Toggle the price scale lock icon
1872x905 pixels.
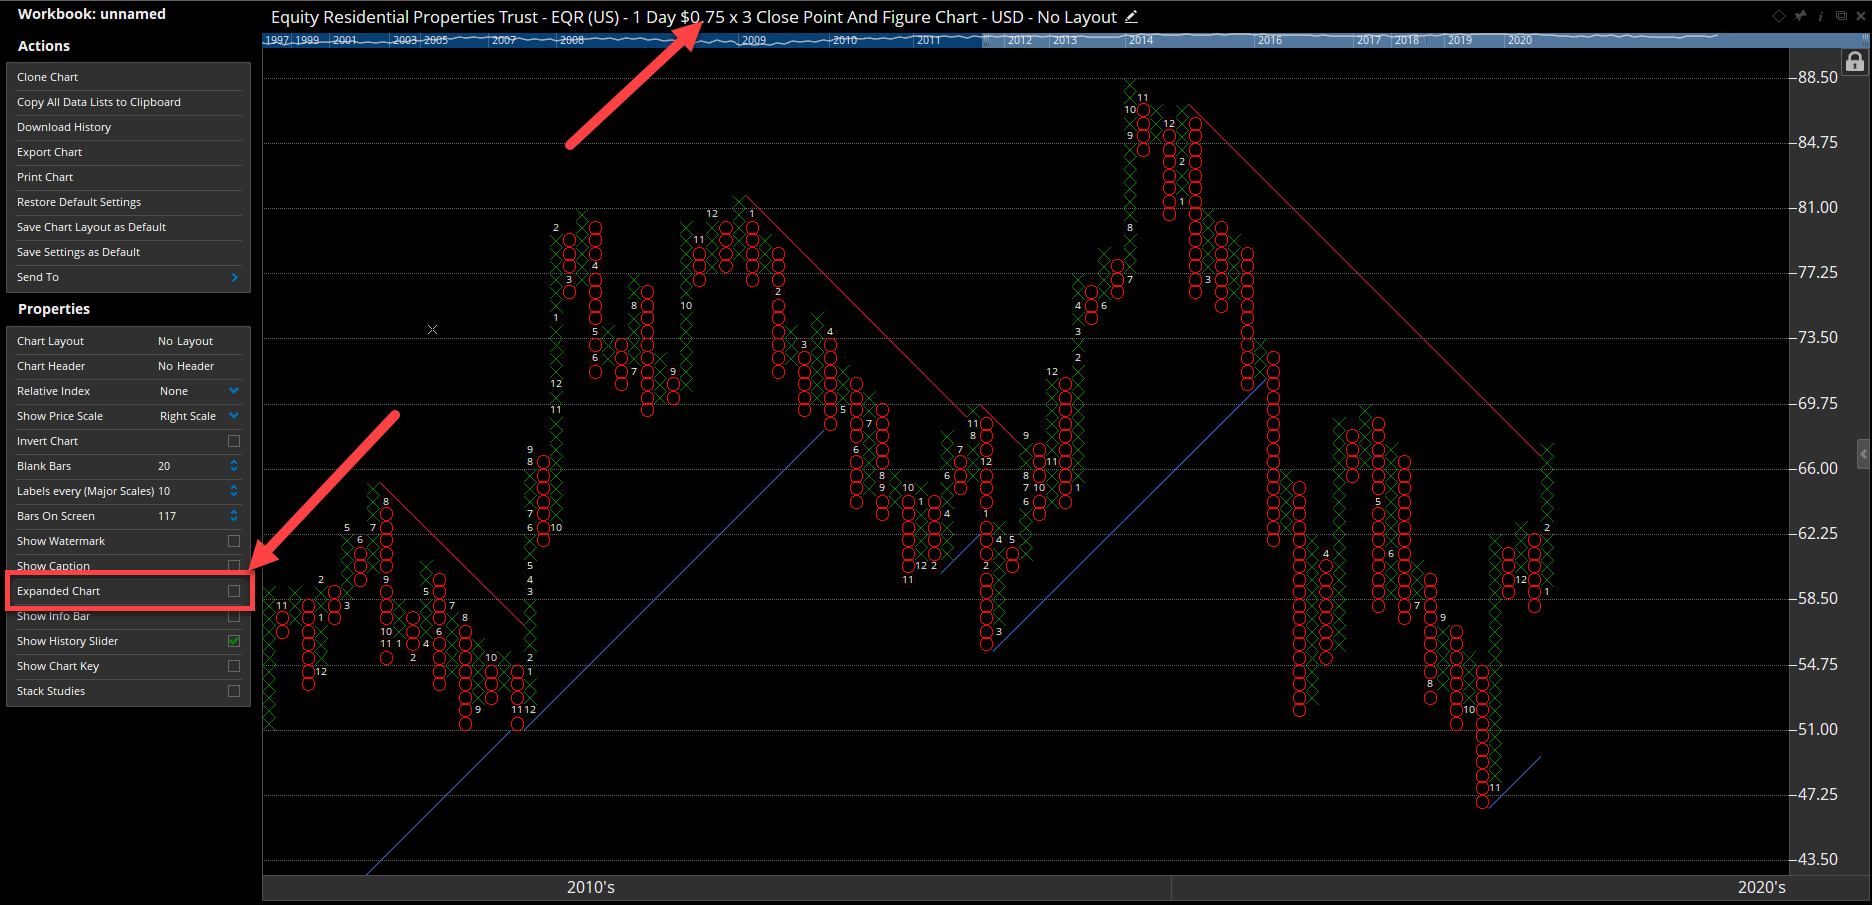point(1855,62)
